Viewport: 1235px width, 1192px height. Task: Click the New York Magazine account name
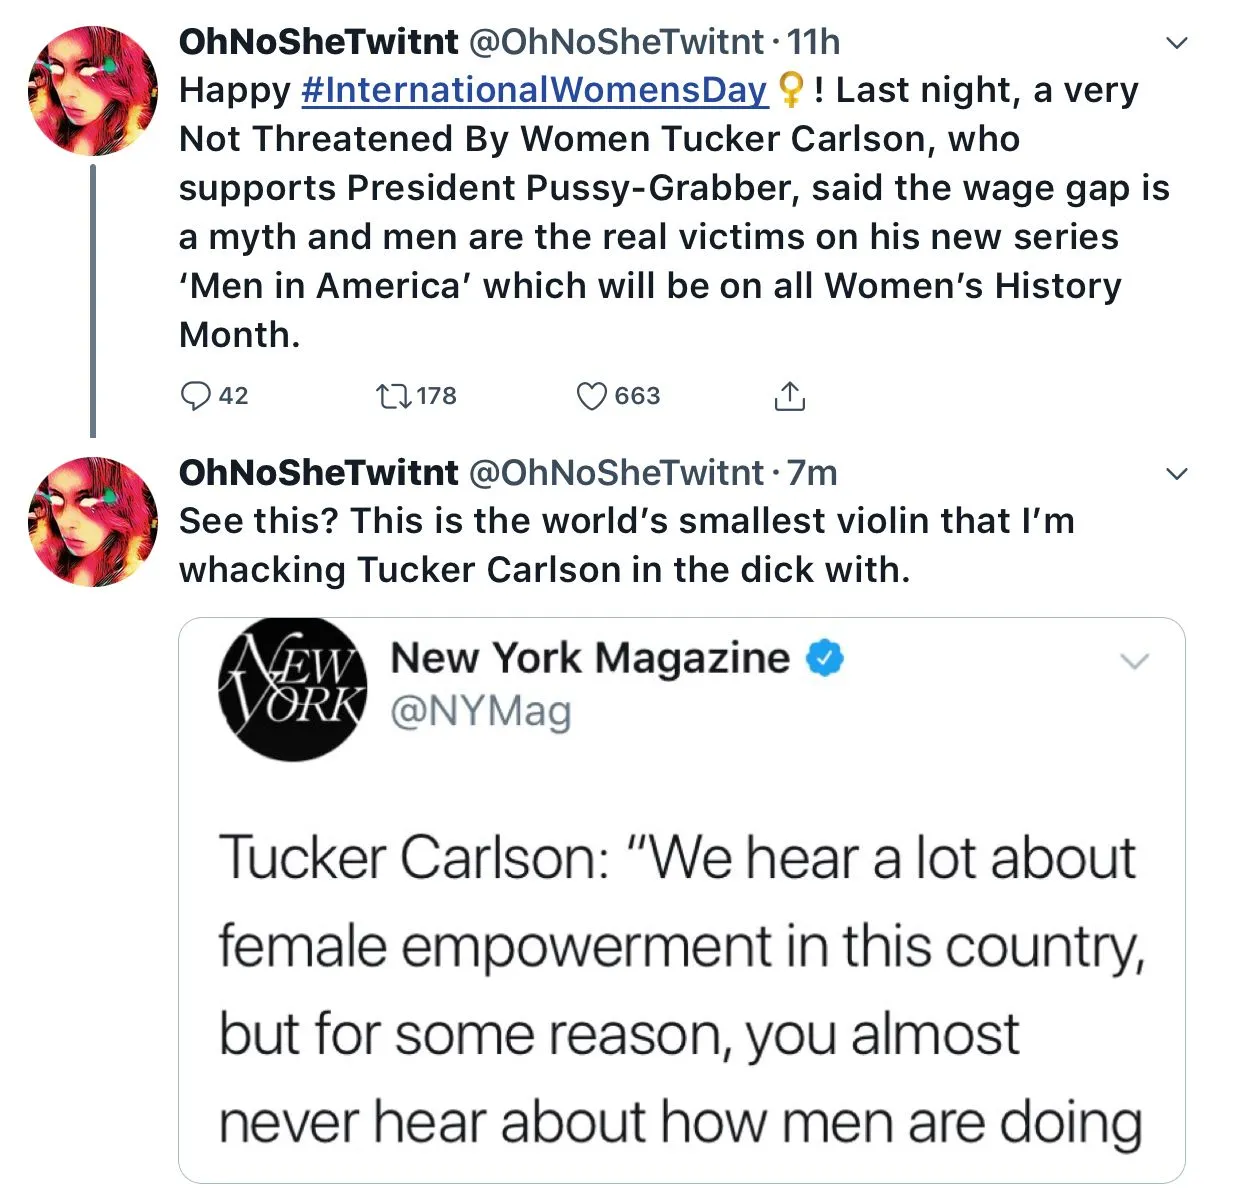pyautogui.click(x=589, y=658)
